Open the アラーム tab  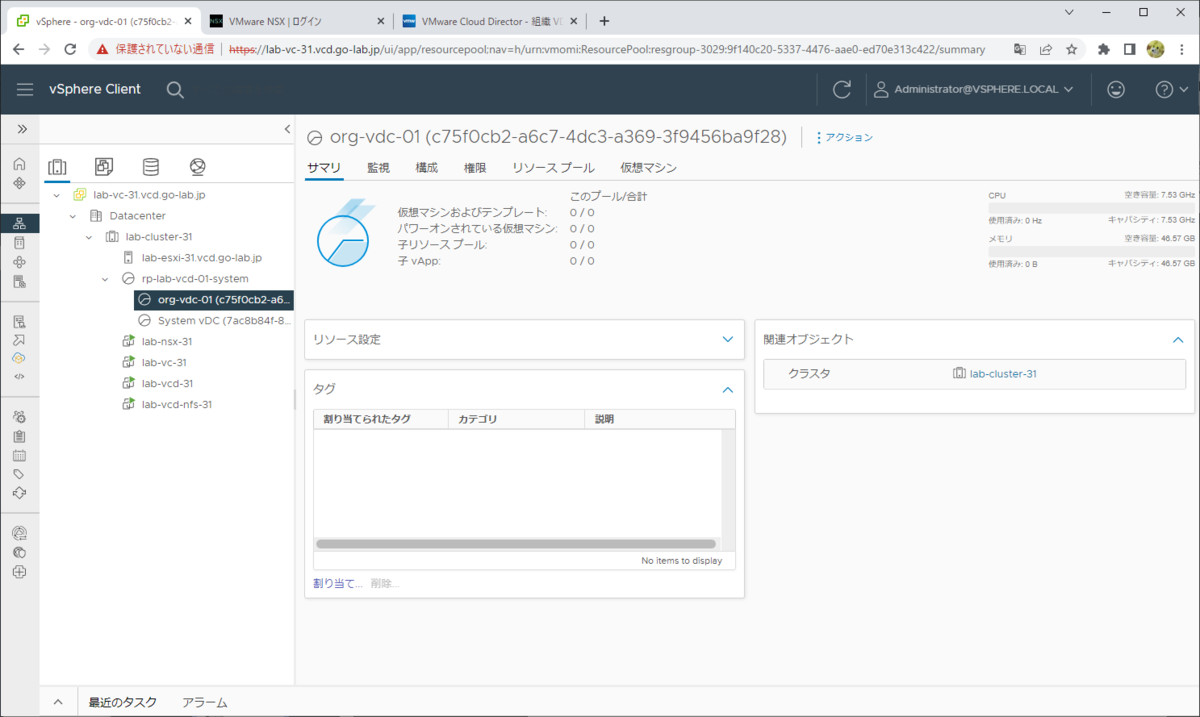(x=205, y=702)
